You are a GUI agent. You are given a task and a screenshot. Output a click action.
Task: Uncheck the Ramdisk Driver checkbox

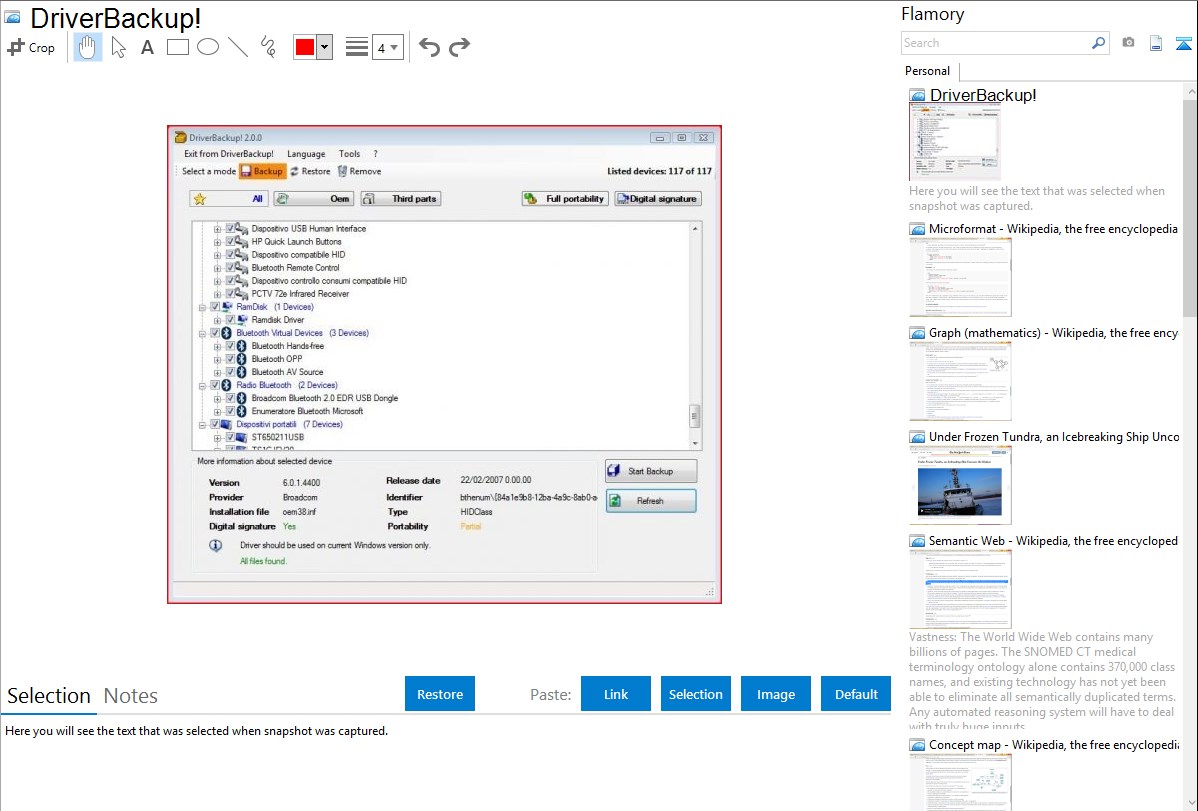(230, 320)
